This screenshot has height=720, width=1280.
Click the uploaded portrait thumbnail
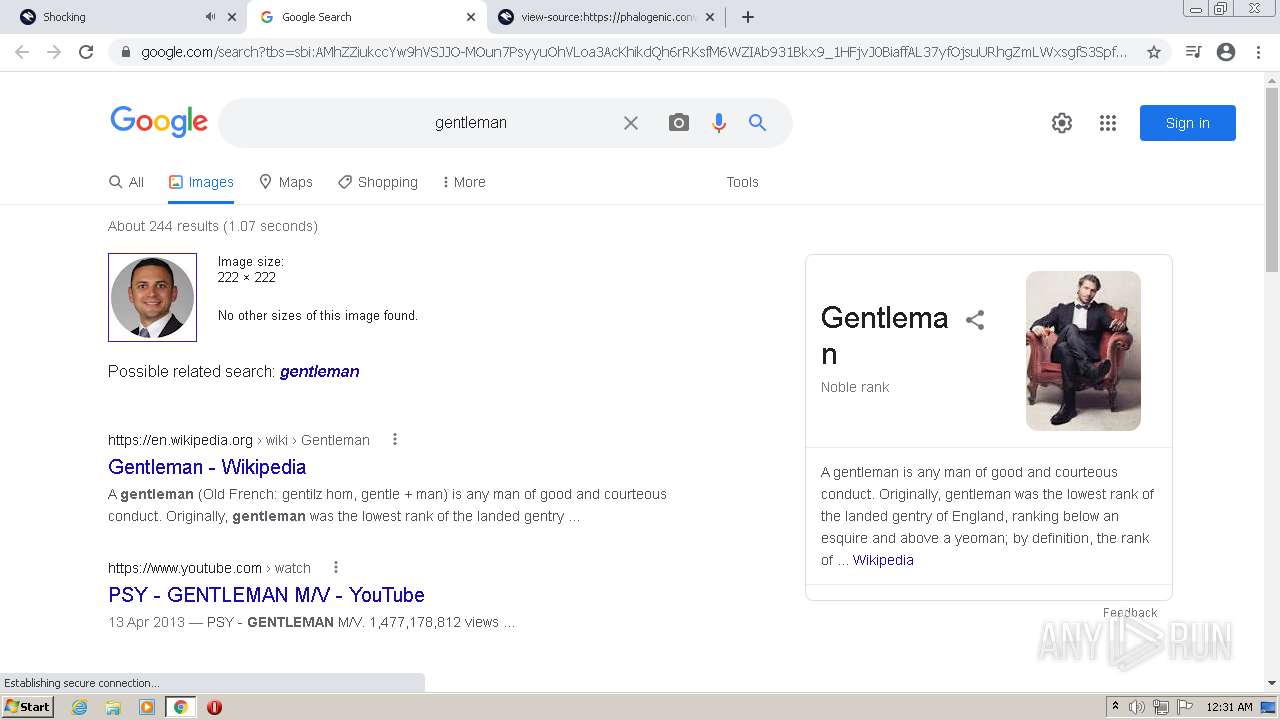pos(152,297)
